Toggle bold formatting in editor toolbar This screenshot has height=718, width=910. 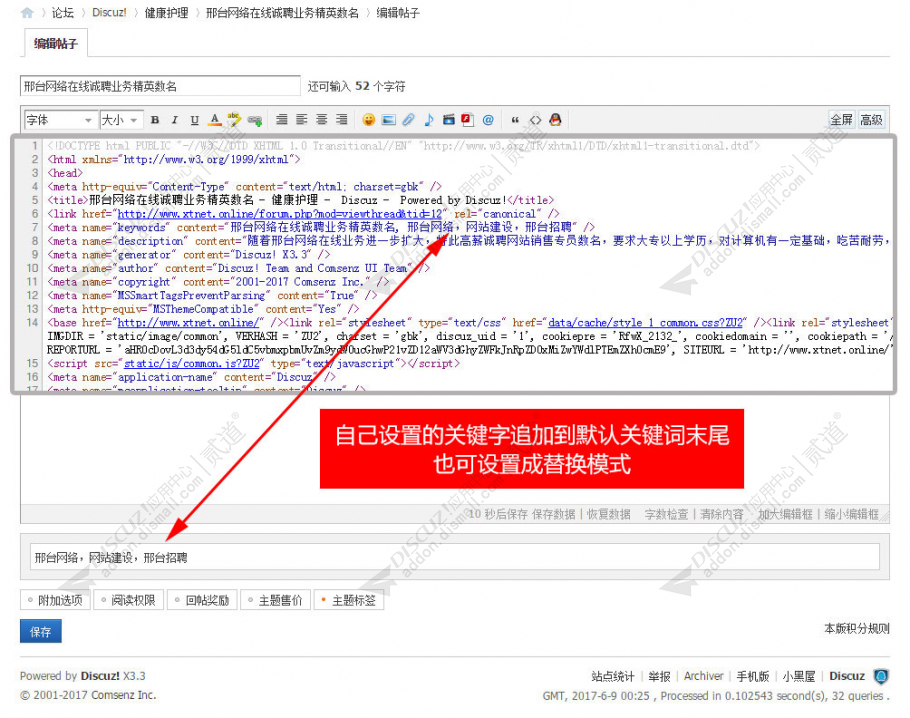tap(155, 120)
